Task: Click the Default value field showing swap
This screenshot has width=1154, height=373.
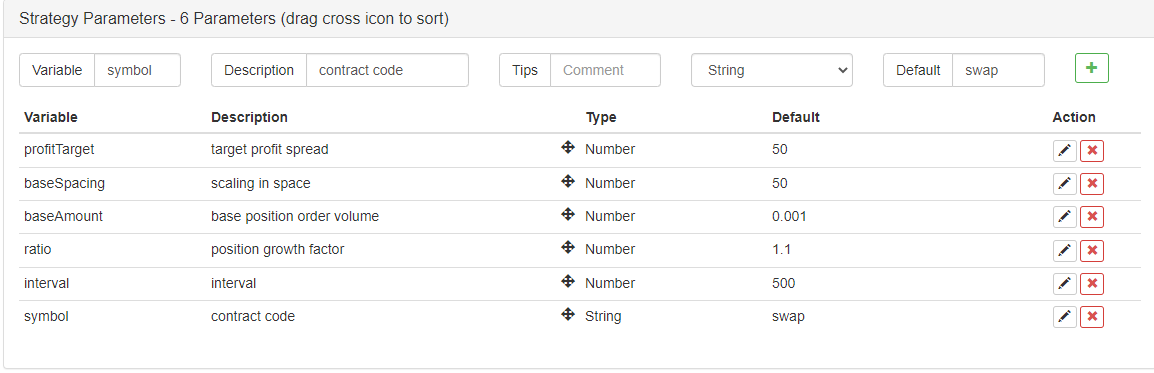Action: [x=998, y=71]
